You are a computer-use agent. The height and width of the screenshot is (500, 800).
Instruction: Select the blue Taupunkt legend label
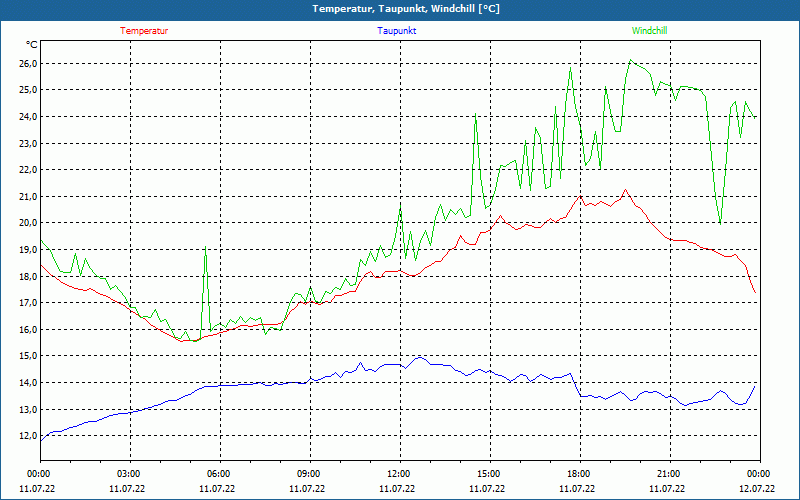click(397, 31)
